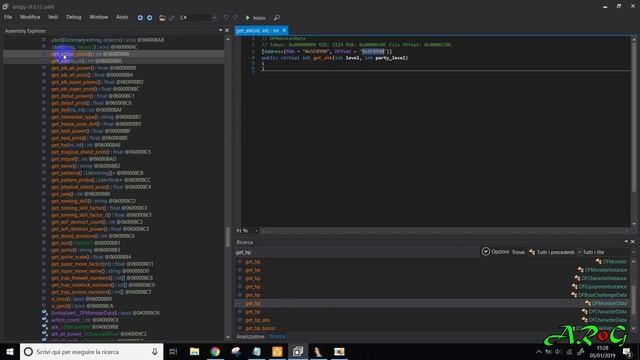Screen dimensions: 640x360
Task: Select get_magical_shield_prob() tree node
Action: click(x=101, y=152)
